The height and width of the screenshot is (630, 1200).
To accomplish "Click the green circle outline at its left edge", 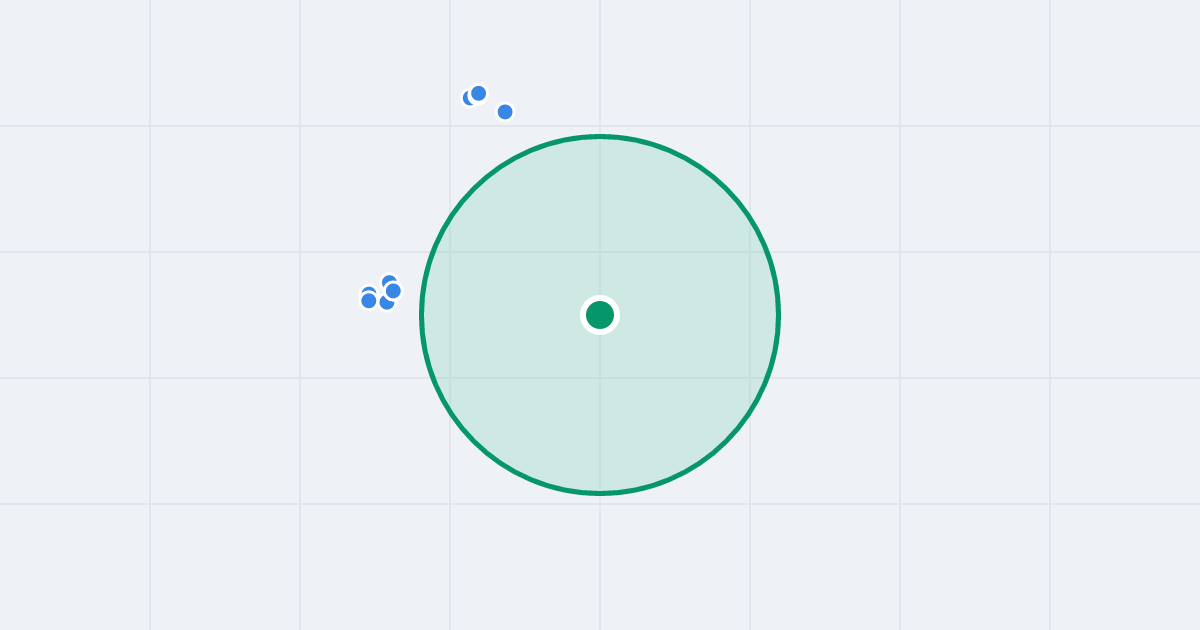I will pyautogui.click(x=421, y=315).
